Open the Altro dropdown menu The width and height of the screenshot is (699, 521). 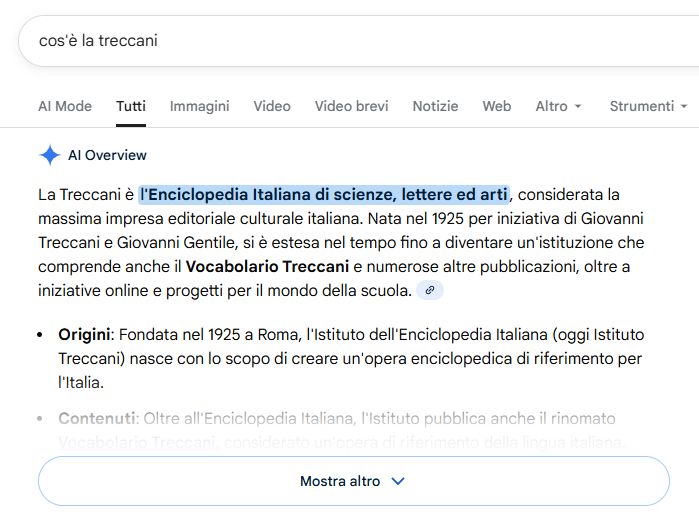coord(558,106)
